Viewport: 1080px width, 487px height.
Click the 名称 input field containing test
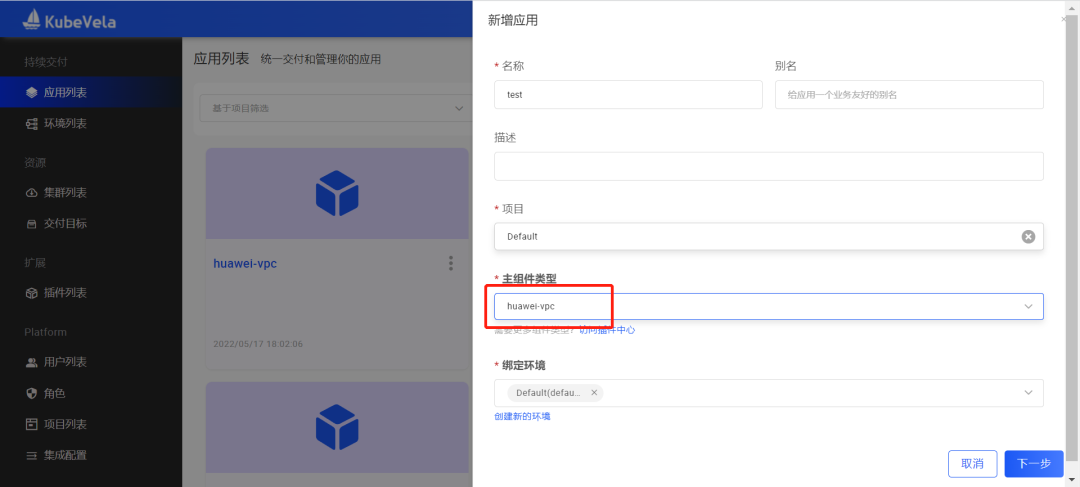tap(628, 94)
